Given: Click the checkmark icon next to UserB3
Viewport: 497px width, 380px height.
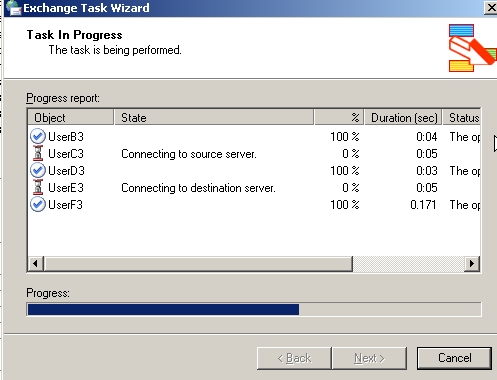Looking at the screenshot, I should [38, 136].
